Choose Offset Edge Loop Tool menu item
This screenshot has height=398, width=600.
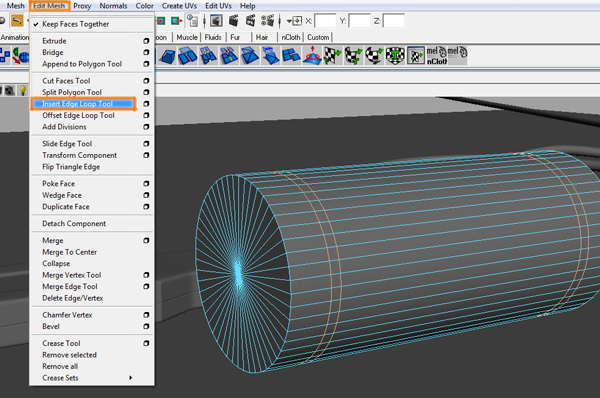[x=78, y=116]
